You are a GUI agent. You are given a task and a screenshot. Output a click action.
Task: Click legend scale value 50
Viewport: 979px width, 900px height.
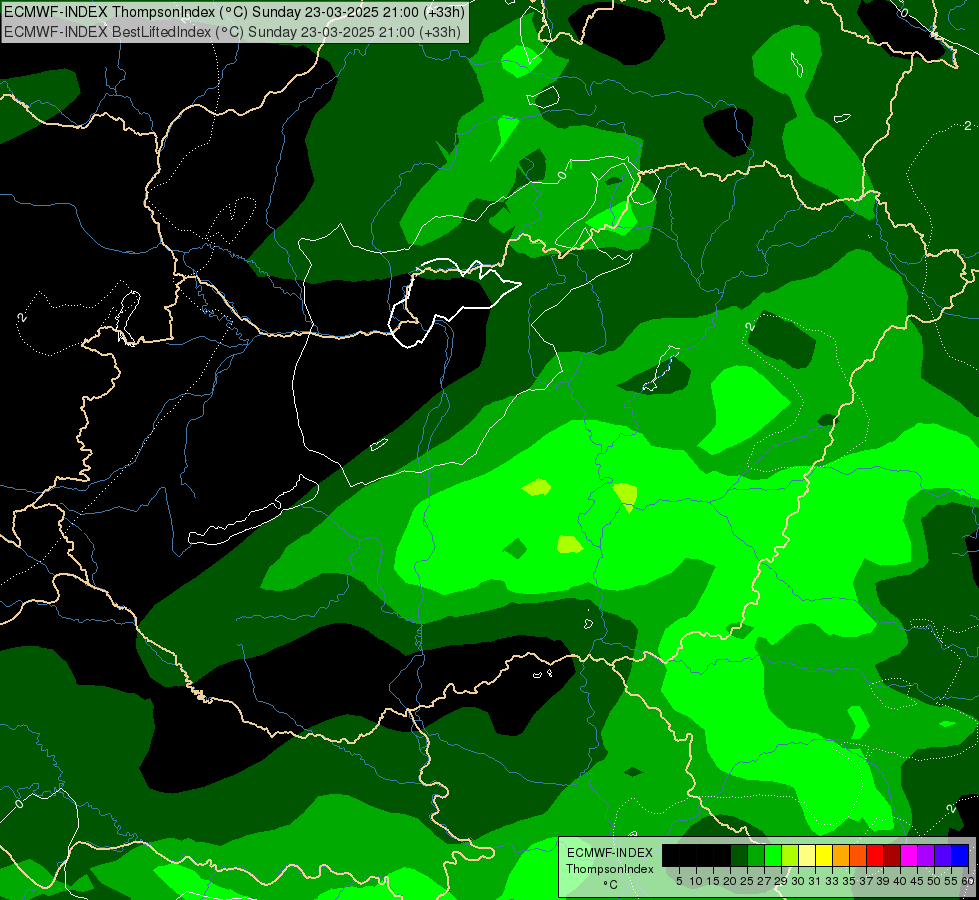pyautogui.click(x=934, y=881)
